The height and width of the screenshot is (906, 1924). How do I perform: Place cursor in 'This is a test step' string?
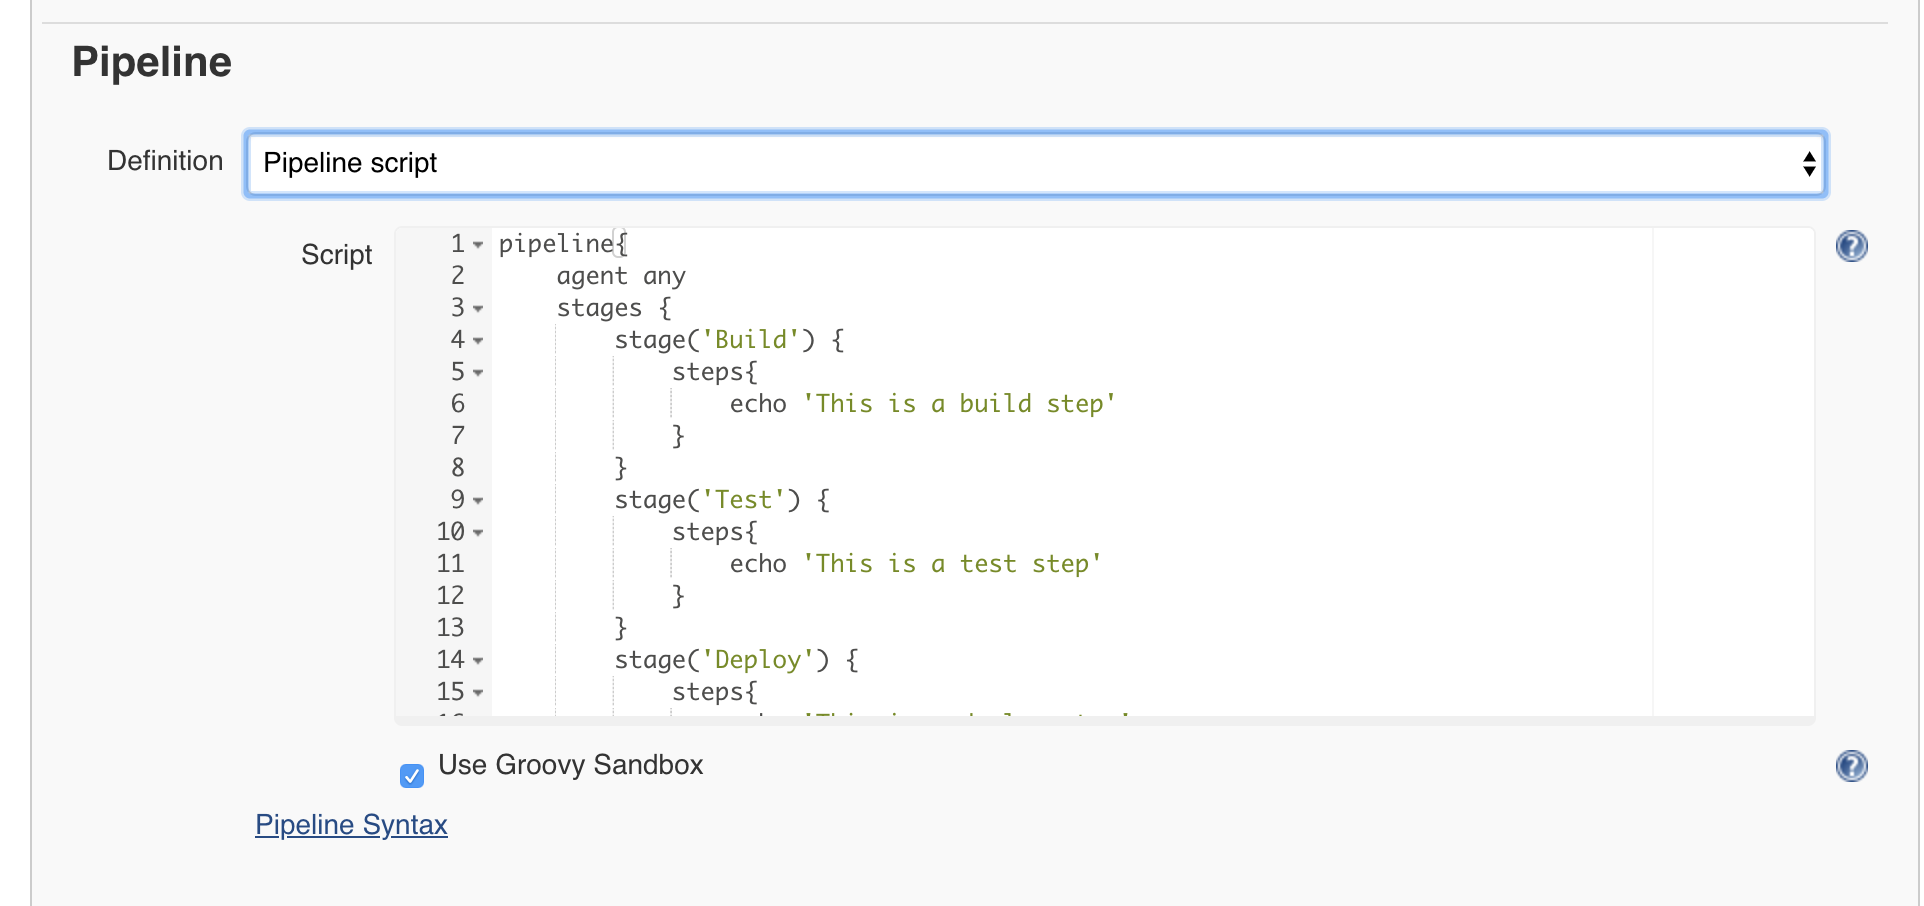(x=952, y=564)
